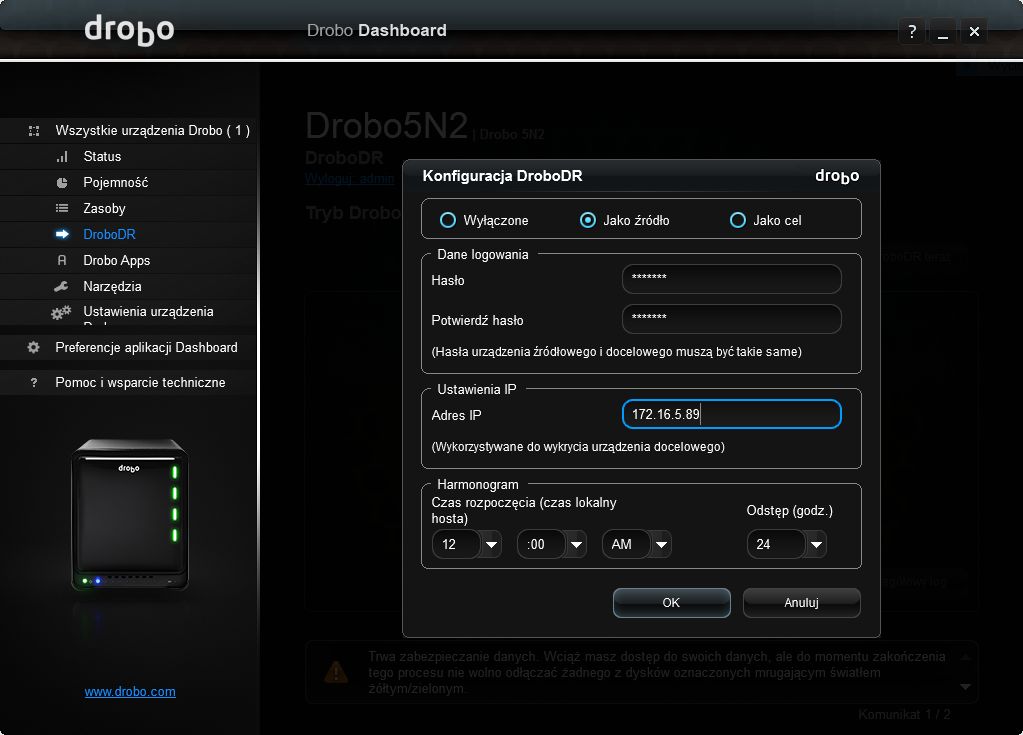Click the Narzędzia wrench icon

(61, 286)
